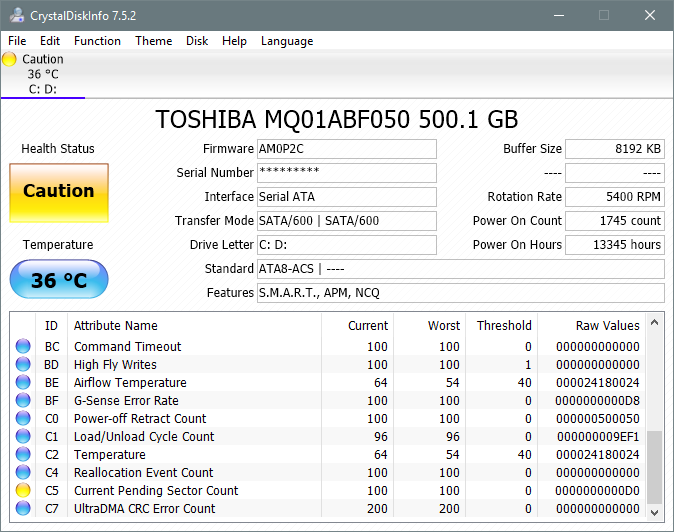This screenshot has height=532, width=674.
Task: Click raw value 000000009EF1
Action: tap(598, 437)
